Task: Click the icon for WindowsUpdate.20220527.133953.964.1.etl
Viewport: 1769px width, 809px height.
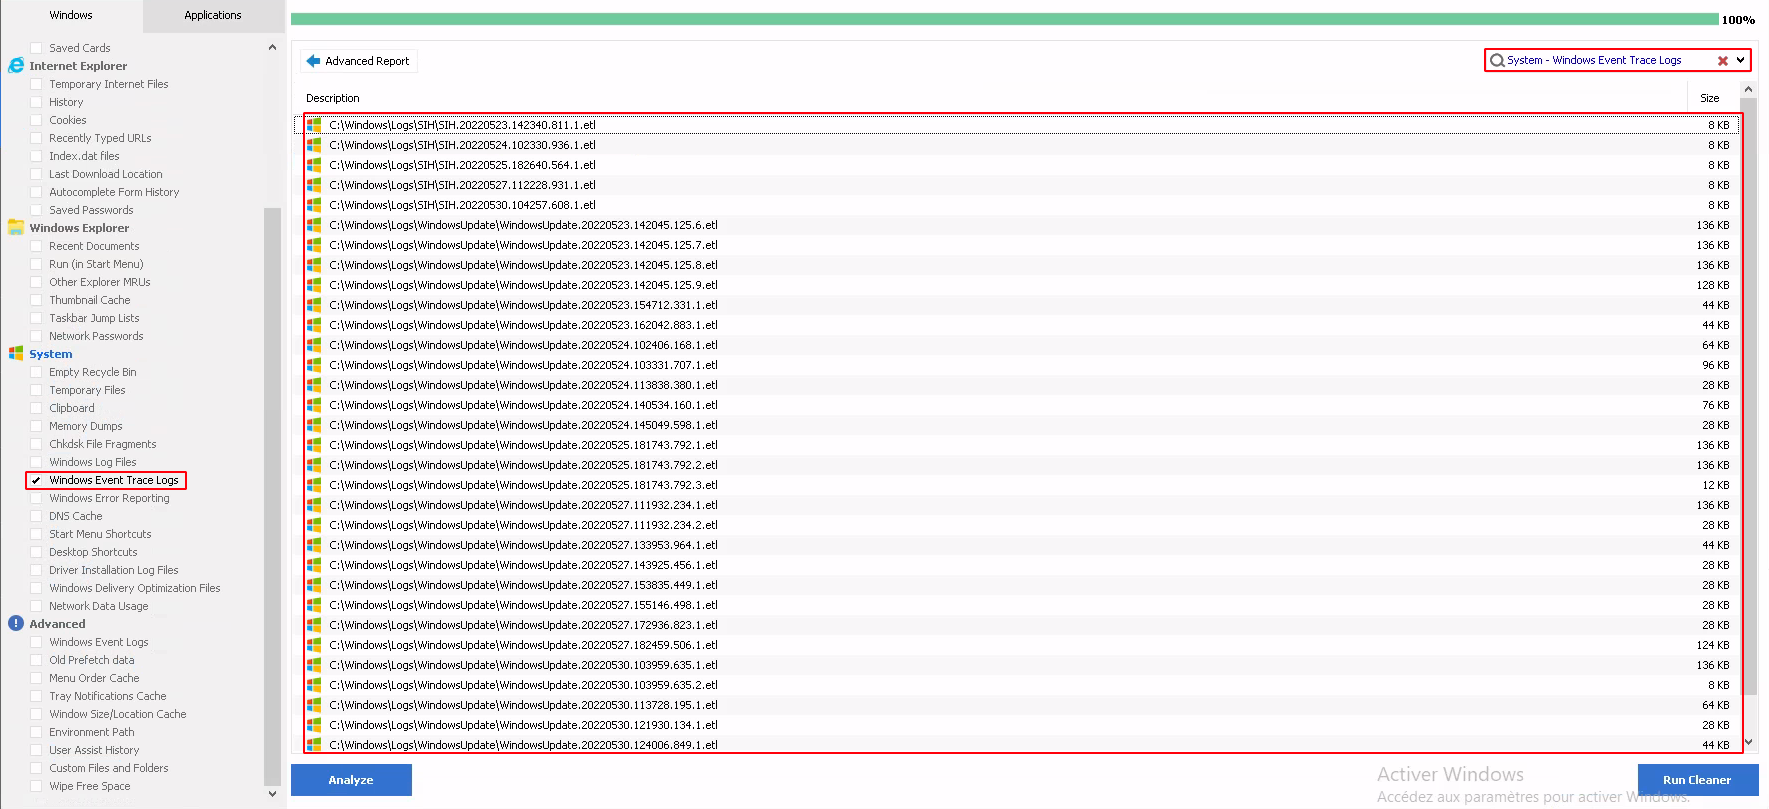Action: [314, 545]
